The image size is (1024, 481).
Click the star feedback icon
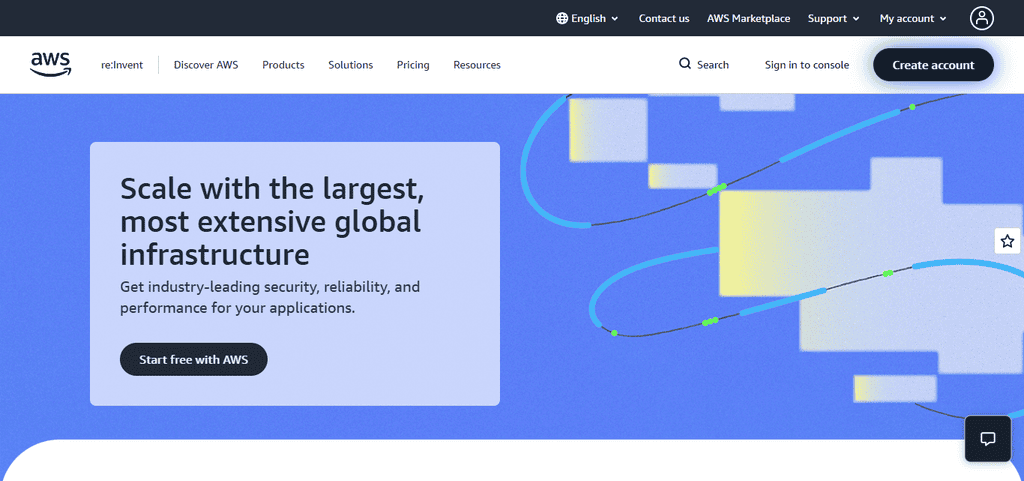[1008, 241]
